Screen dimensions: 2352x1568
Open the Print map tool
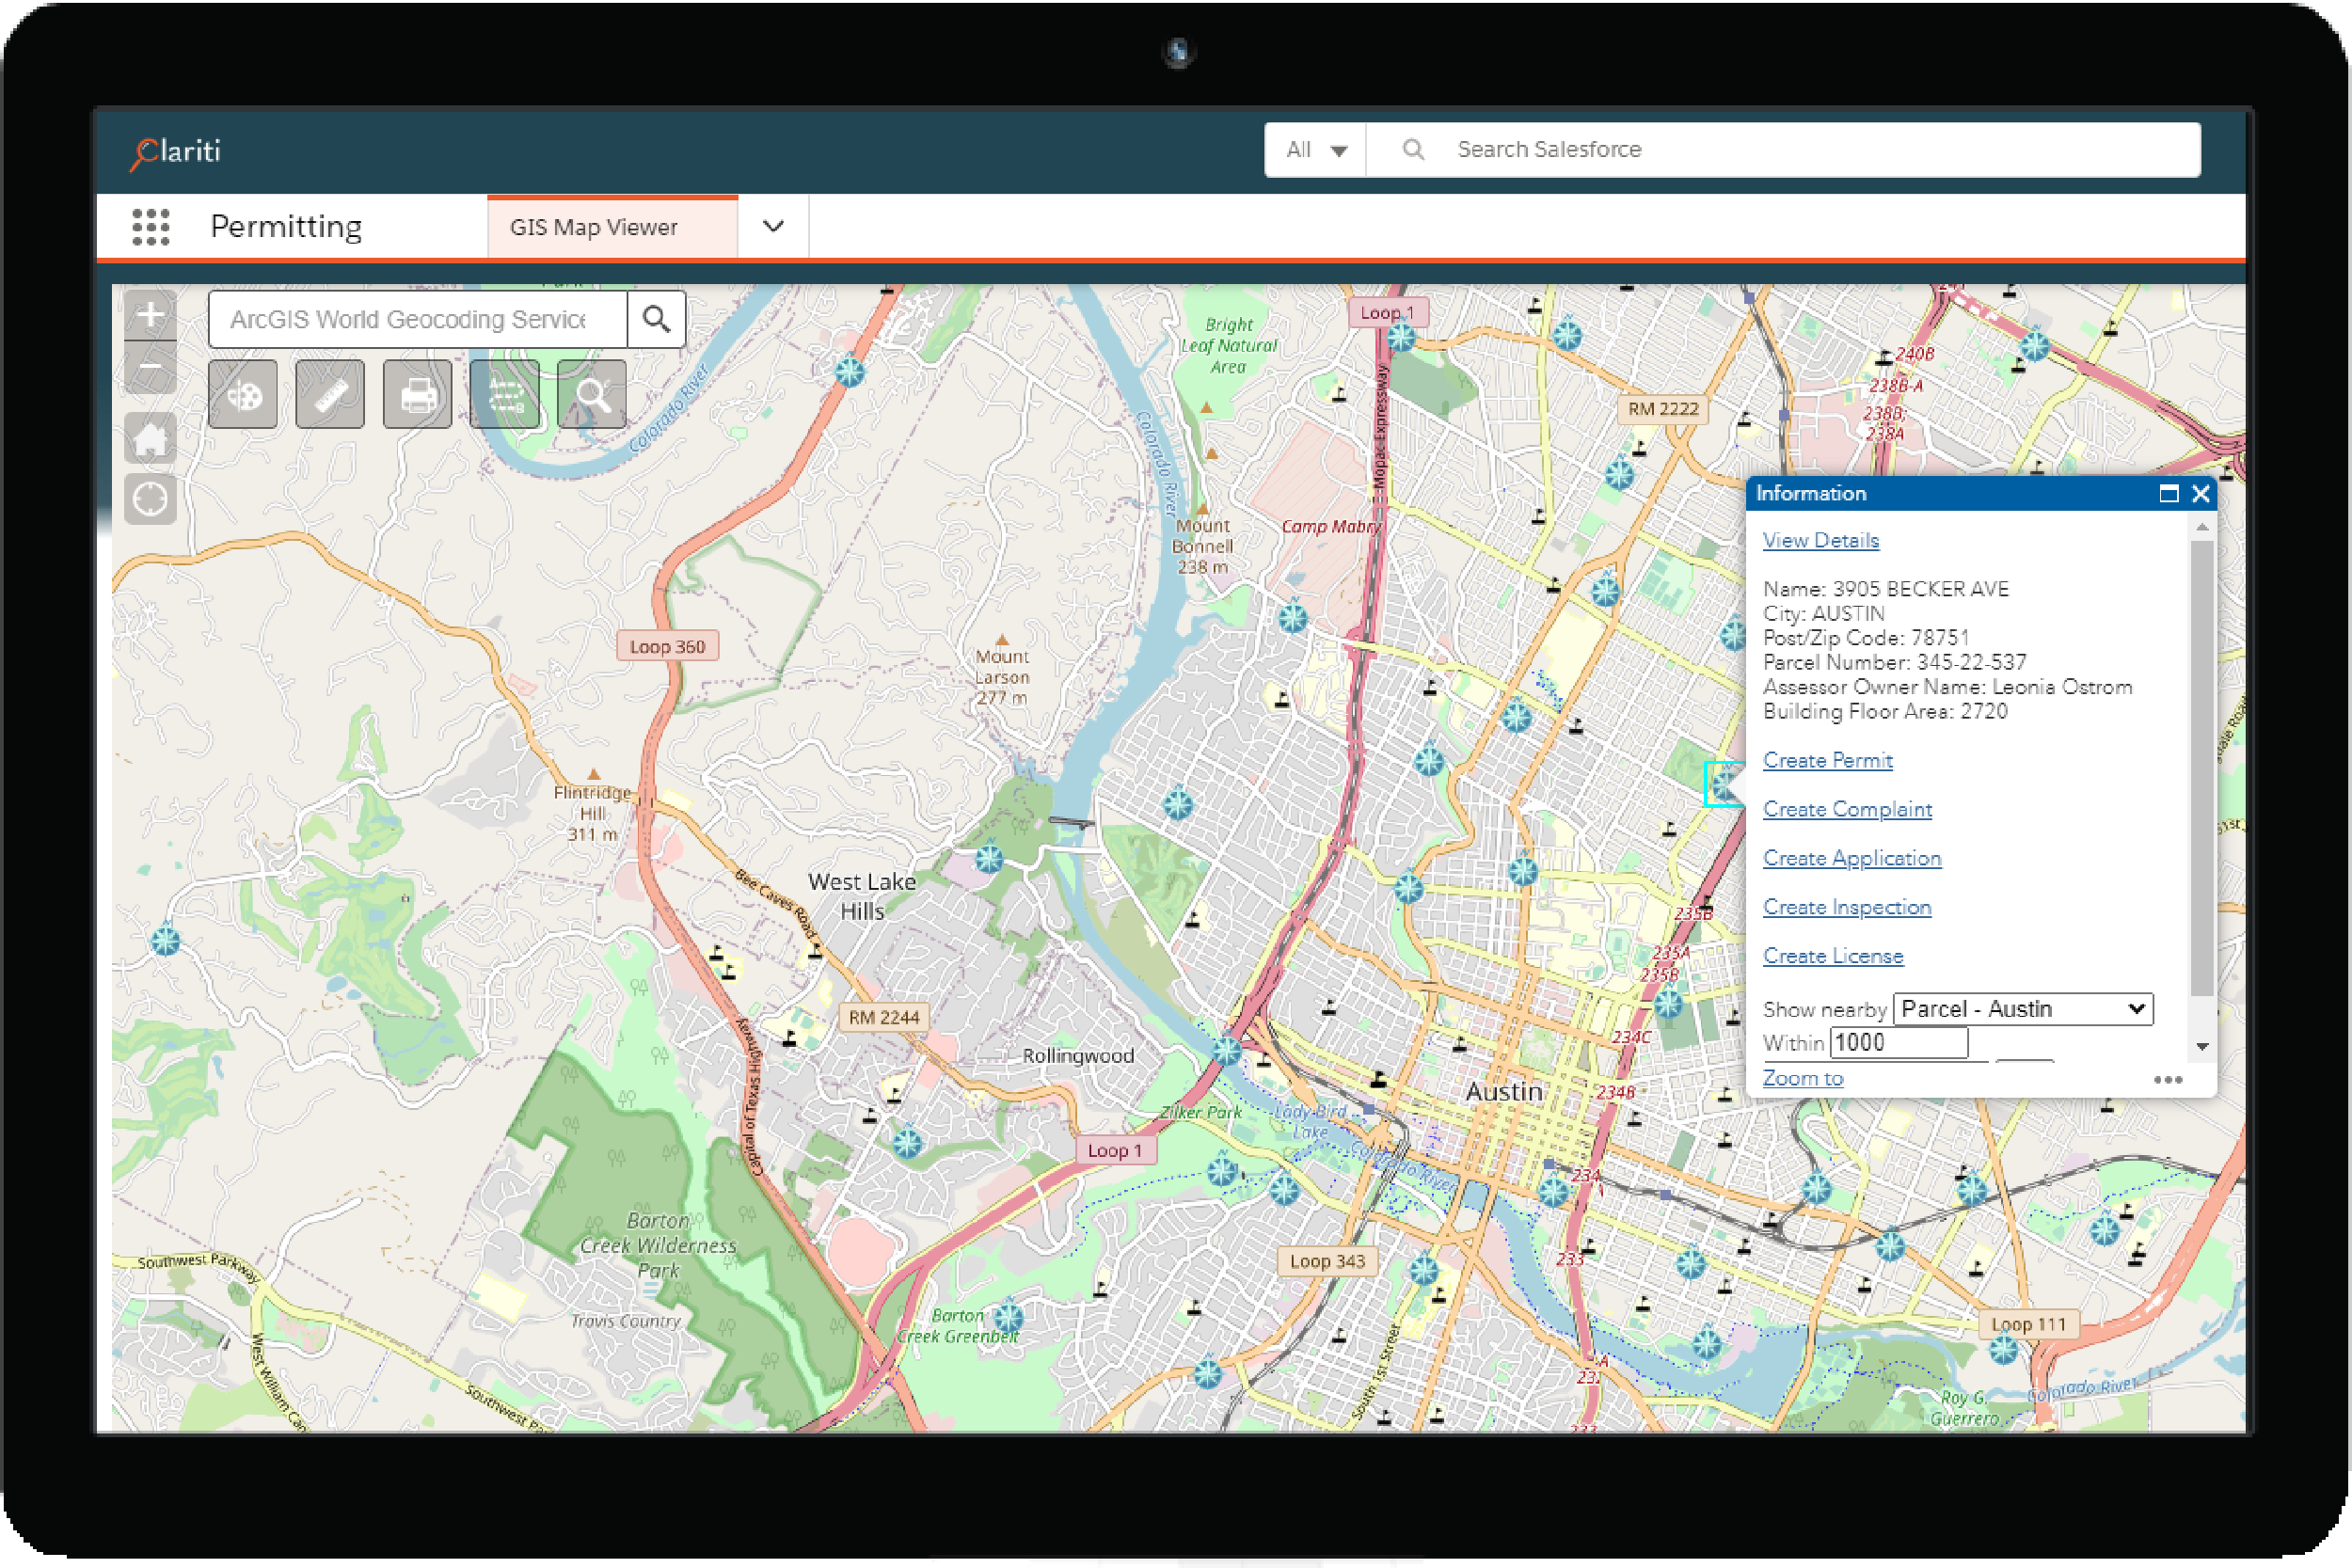point(417,395)
